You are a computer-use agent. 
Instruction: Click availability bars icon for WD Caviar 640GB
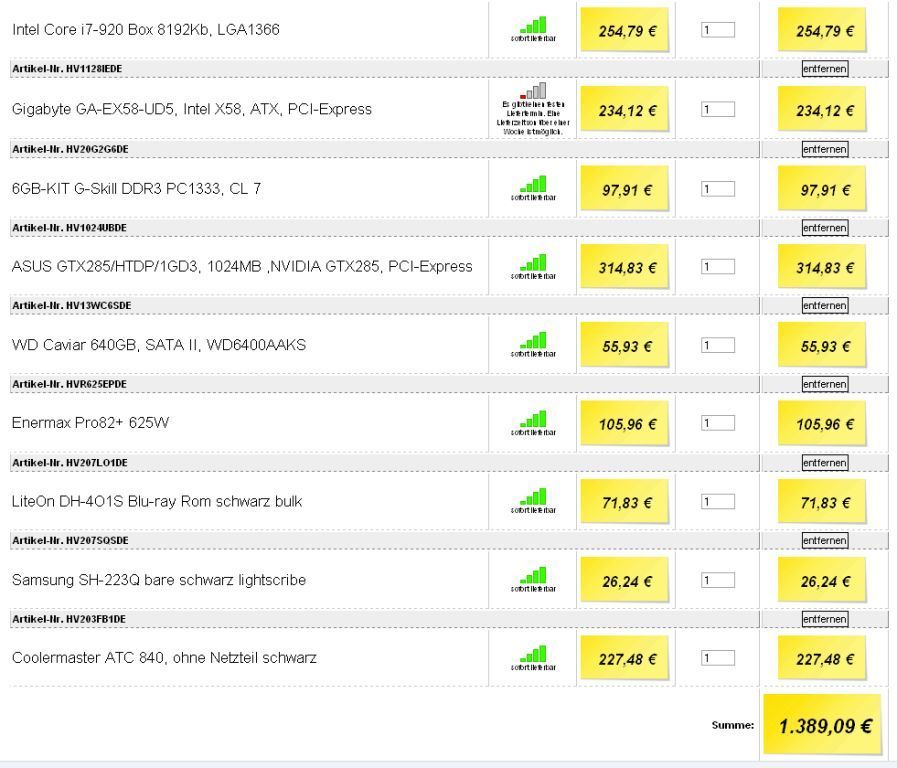(533, 340)
